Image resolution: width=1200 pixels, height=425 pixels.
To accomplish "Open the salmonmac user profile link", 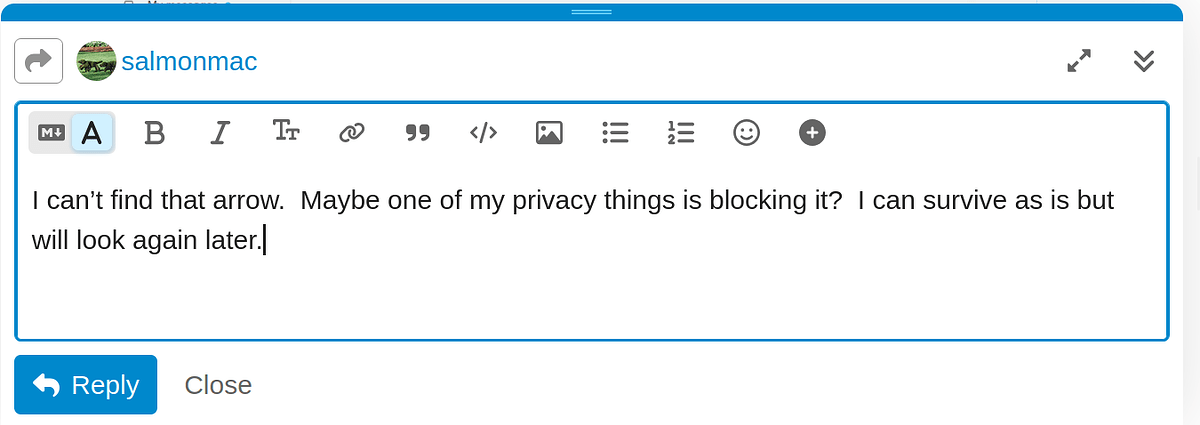I will click(189, 62).
